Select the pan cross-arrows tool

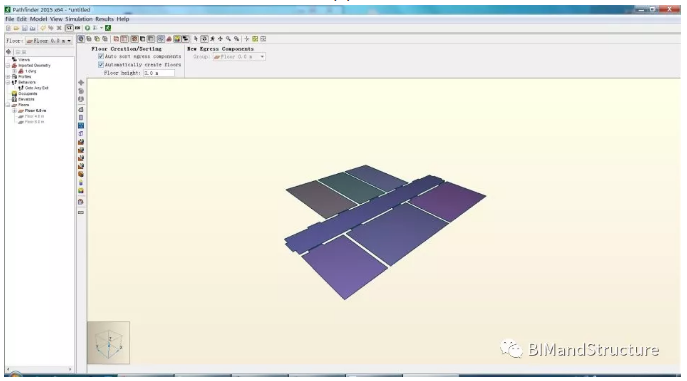220,39
